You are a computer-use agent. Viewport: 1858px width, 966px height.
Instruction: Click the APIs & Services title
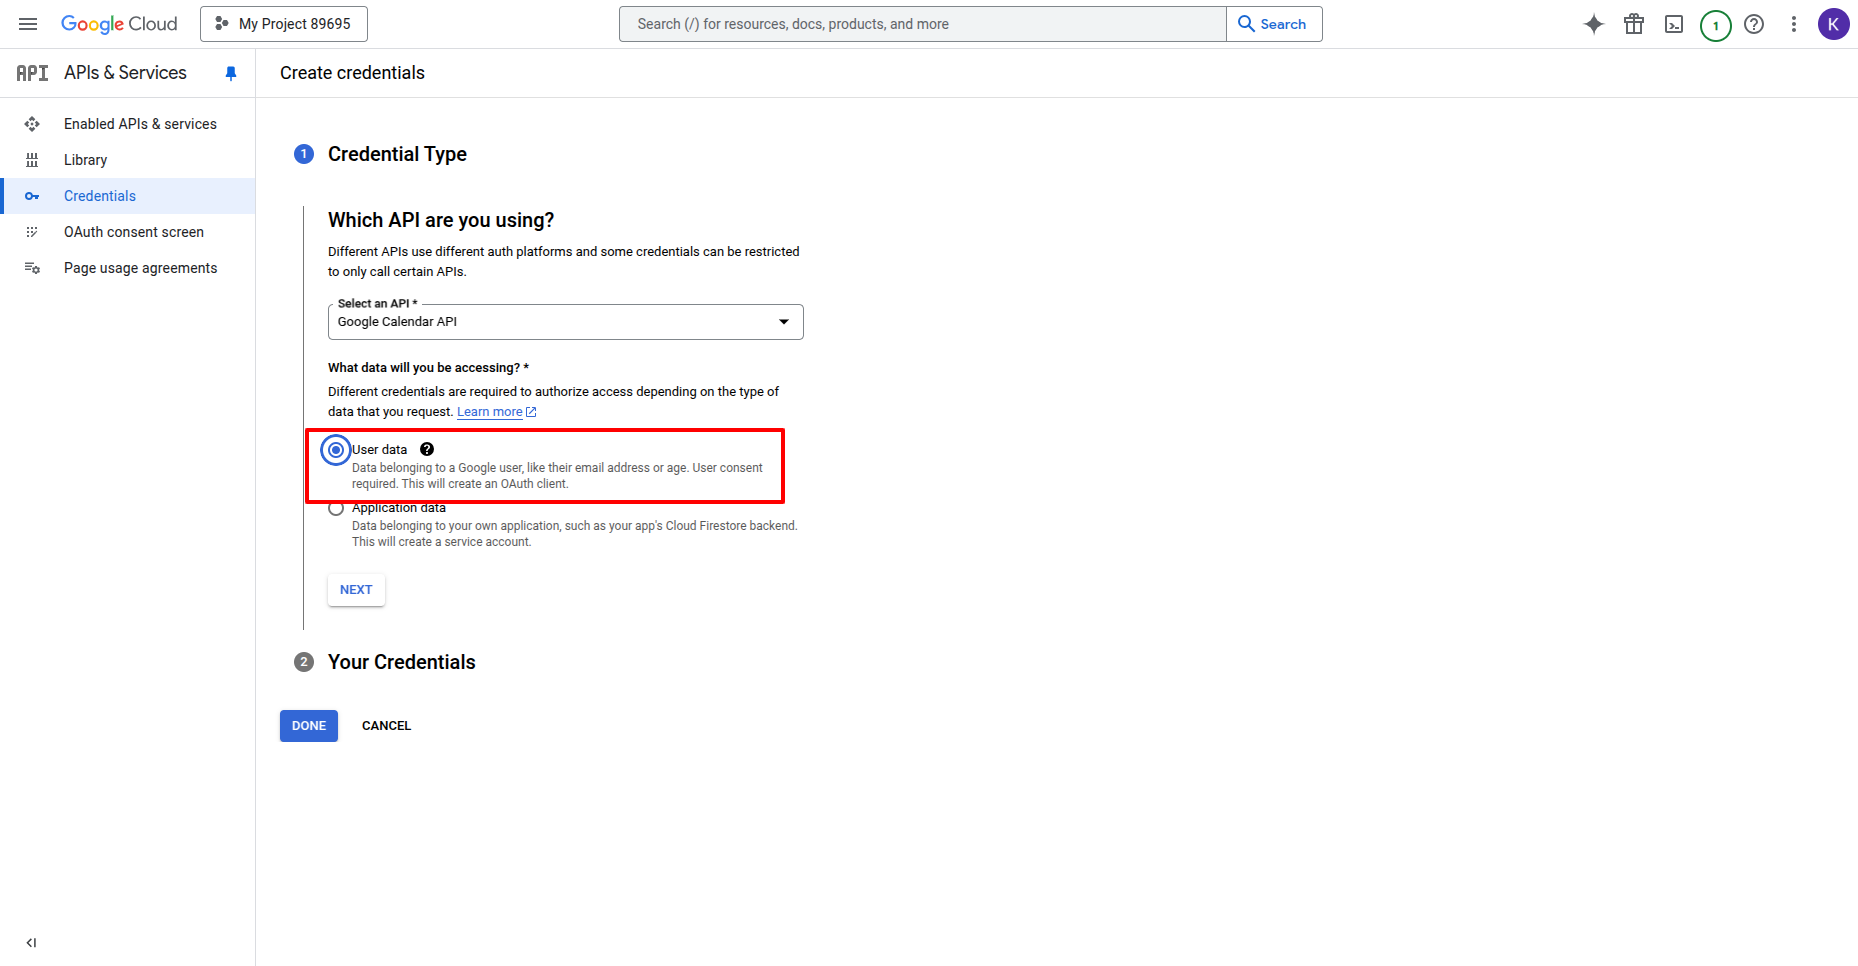(125, 73)
